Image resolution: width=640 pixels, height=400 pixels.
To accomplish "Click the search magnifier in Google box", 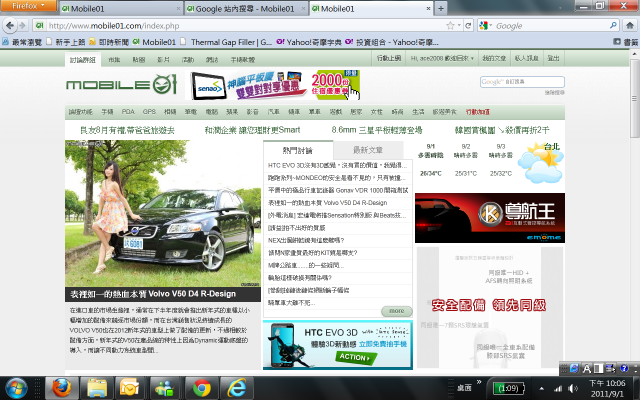I will pyautogui.click(x=613, y=25).
